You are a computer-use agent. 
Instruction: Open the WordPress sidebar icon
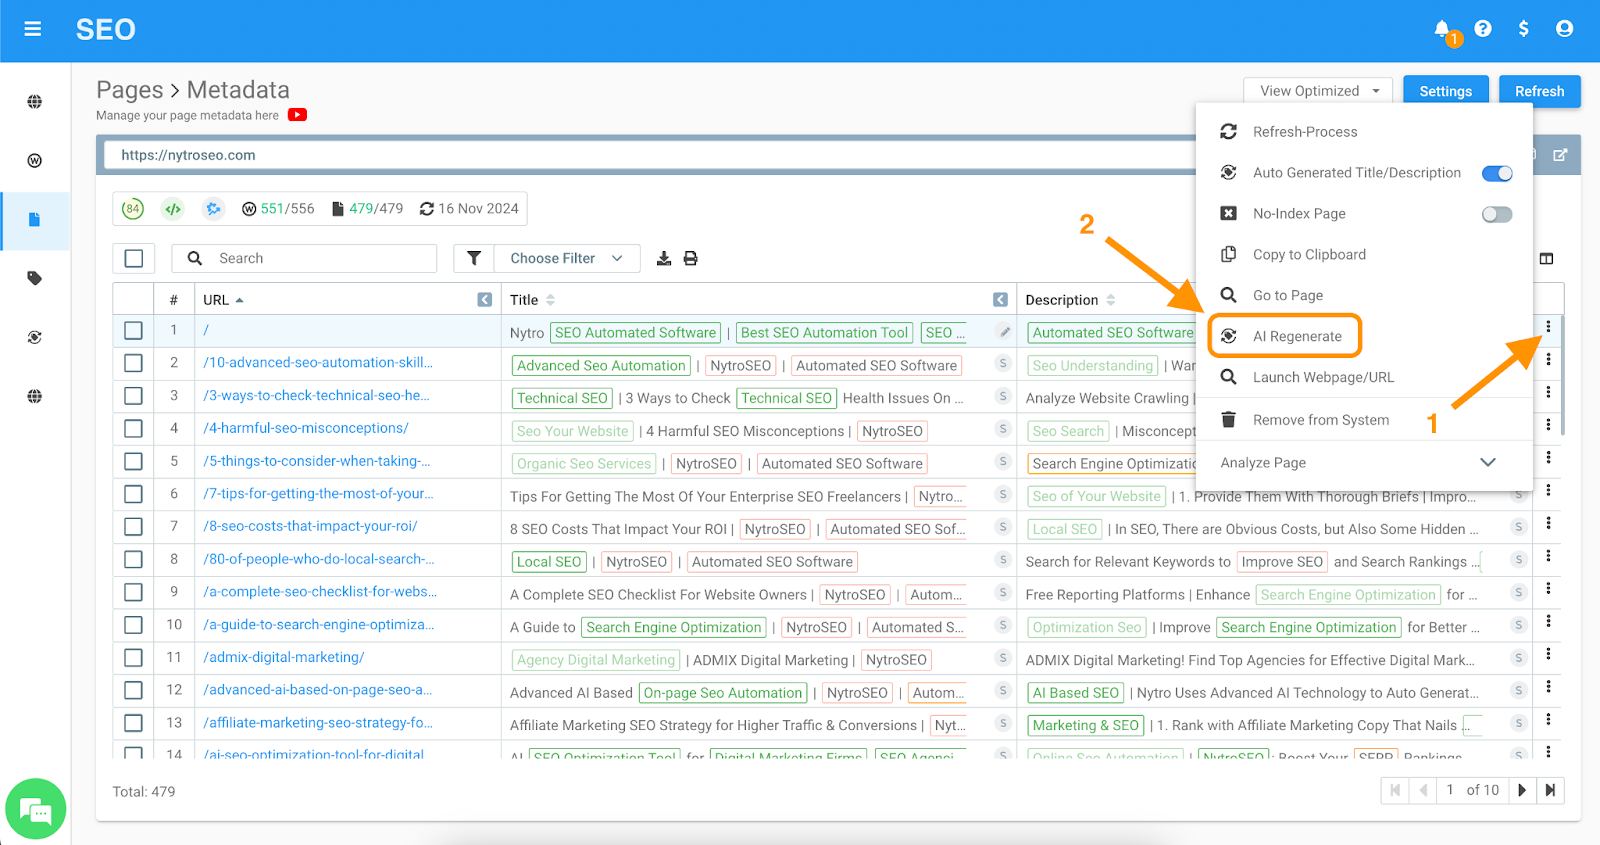click(35, 160)
